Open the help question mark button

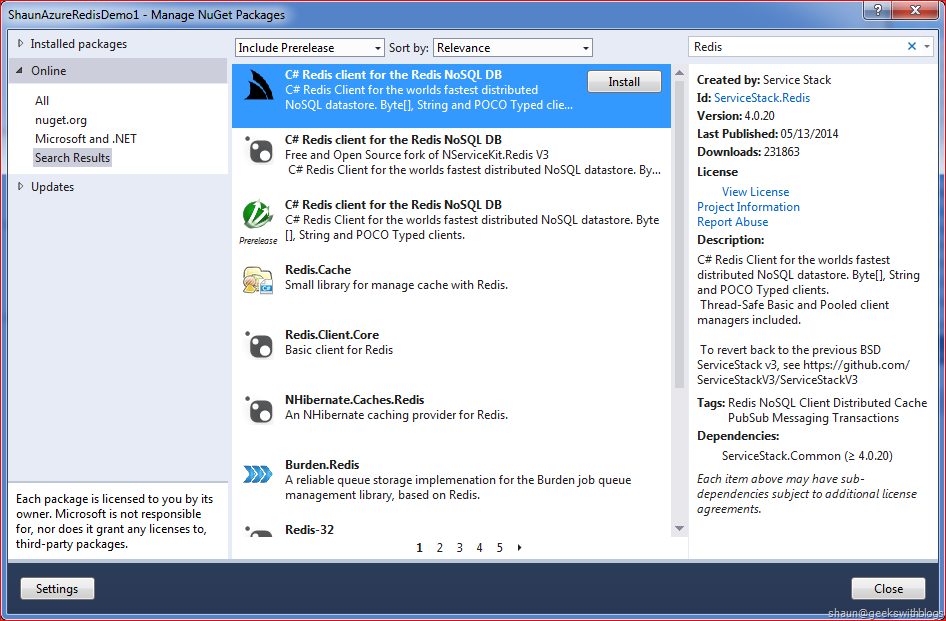(x=877, y=10)
